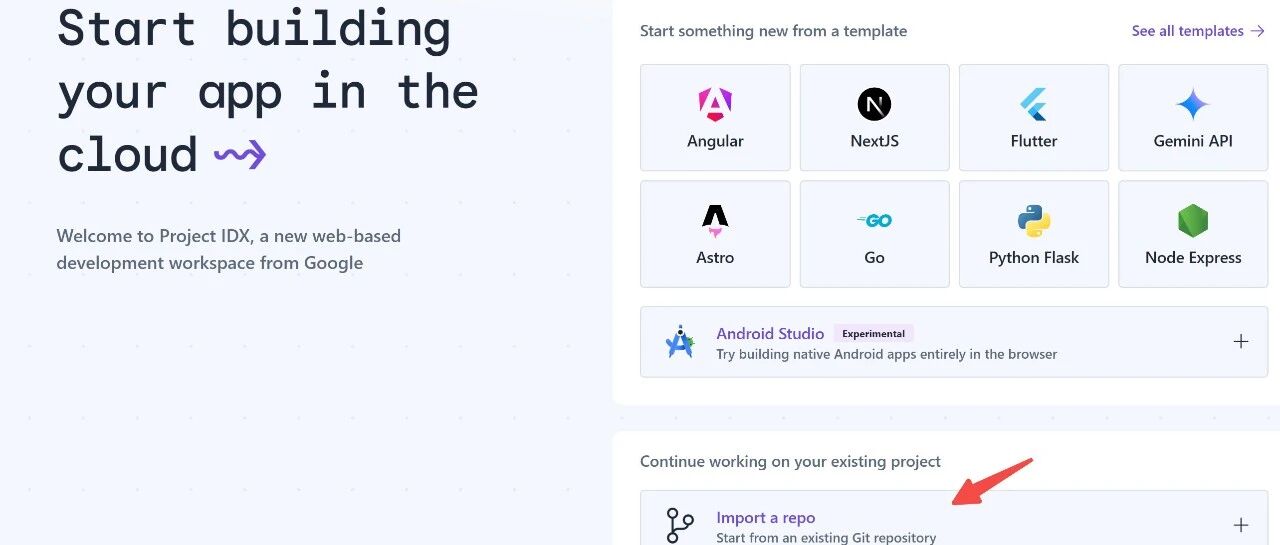
Task: Click the Android Studio logo icon
Action: click(680, 342)
